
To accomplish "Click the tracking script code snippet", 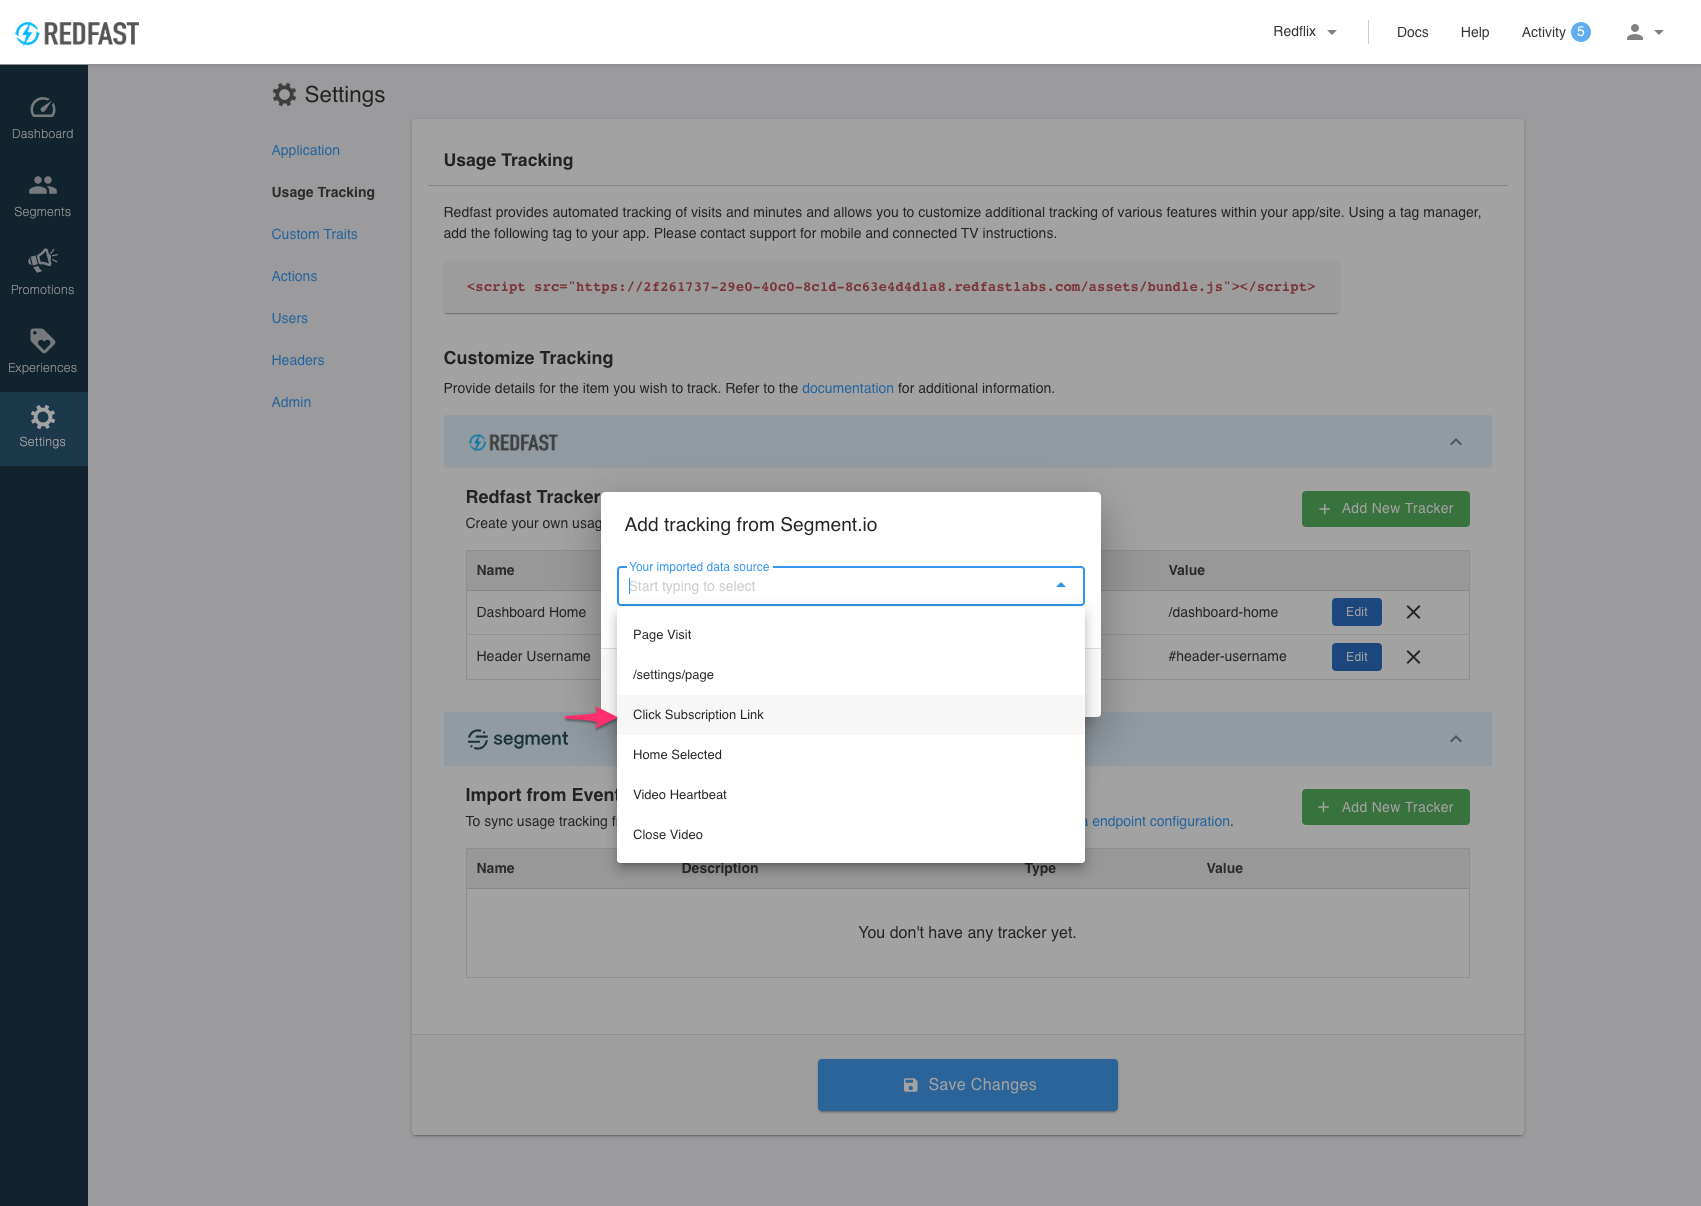I will point(891,287).
